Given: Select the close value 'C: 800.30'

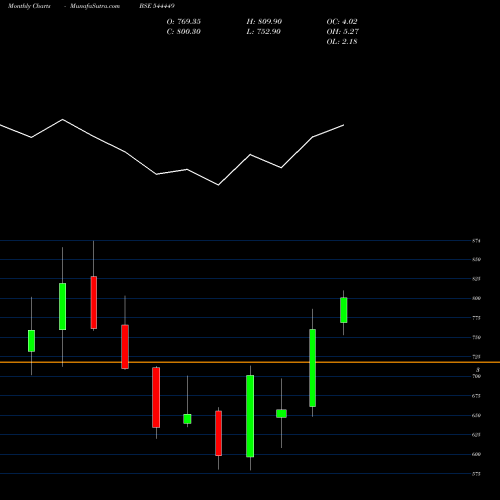Looking at the screenshot, I should point(184,31).
